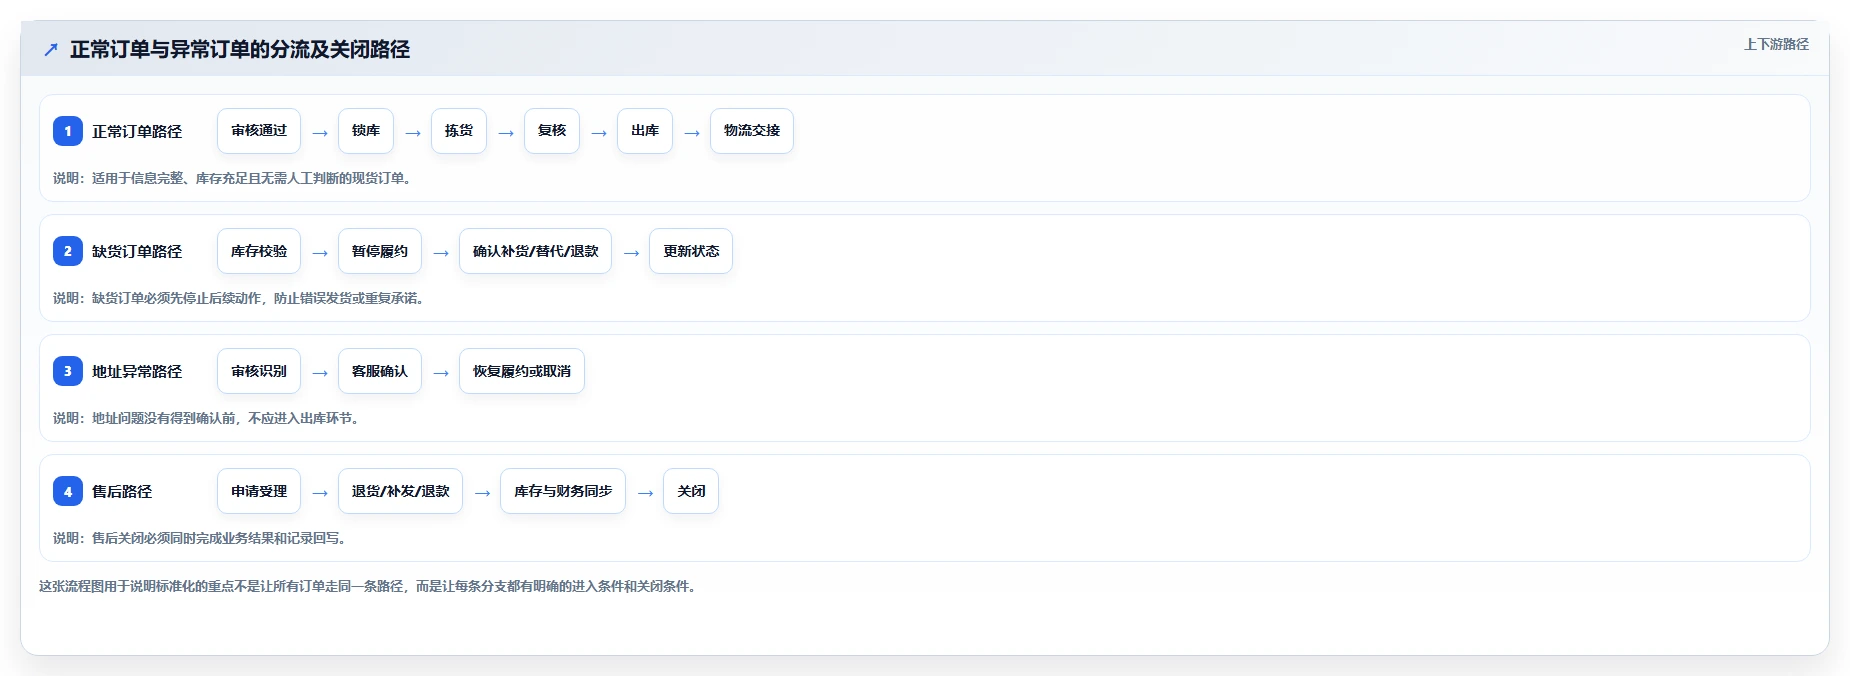Image resolution: width=1850 pixels, height=676 pixels.
Task: Click the number 2 badge for 缺货订单路径
Action: 68,251
